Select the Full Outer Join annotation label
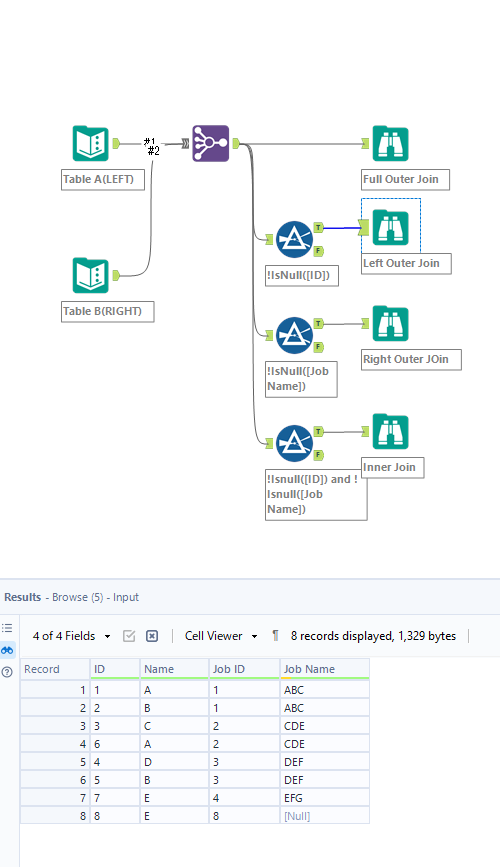The width and height of the screenshot is (500, 867). tap(405, 180)
